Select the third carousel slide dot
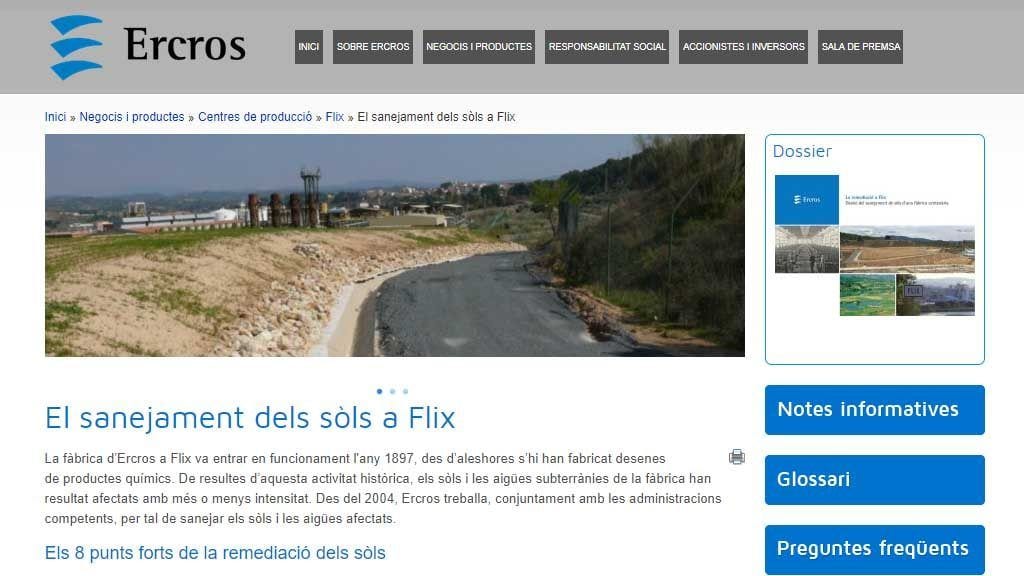Screen dimensions: 1024x576 (406, 391)
